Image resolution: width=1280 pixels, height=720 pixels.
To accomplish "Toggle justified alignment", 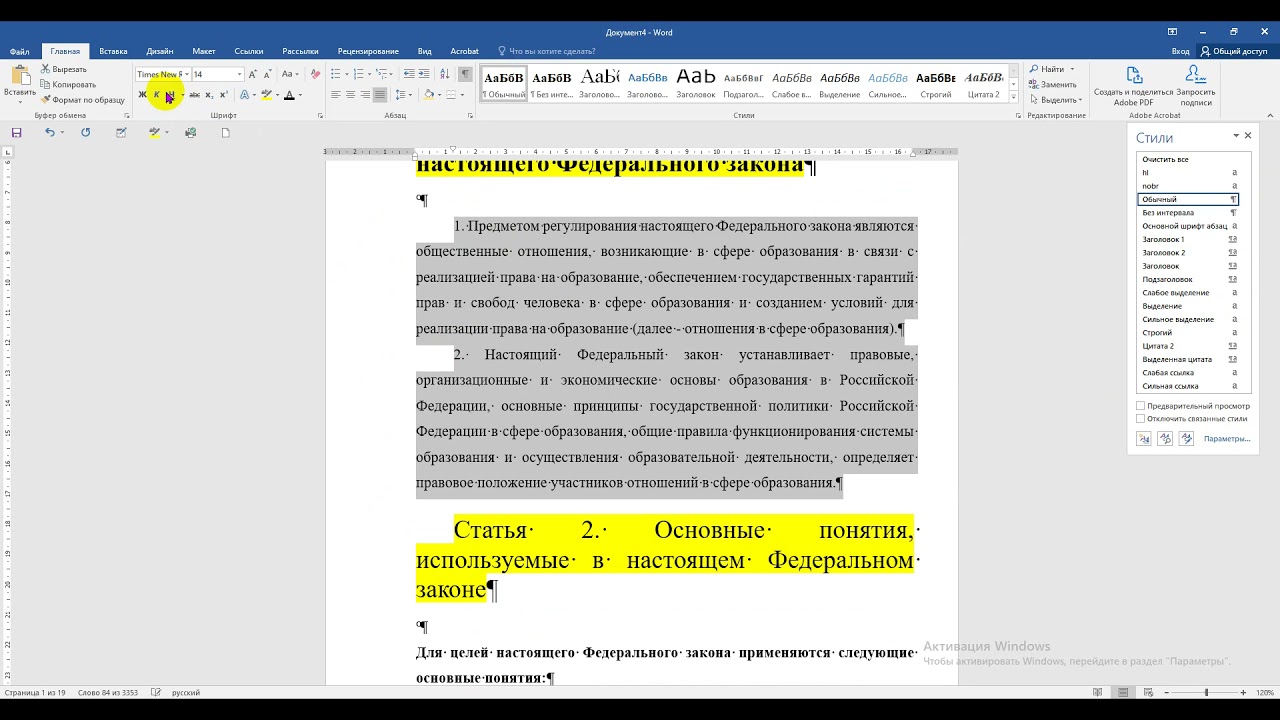I will point(380,95).
